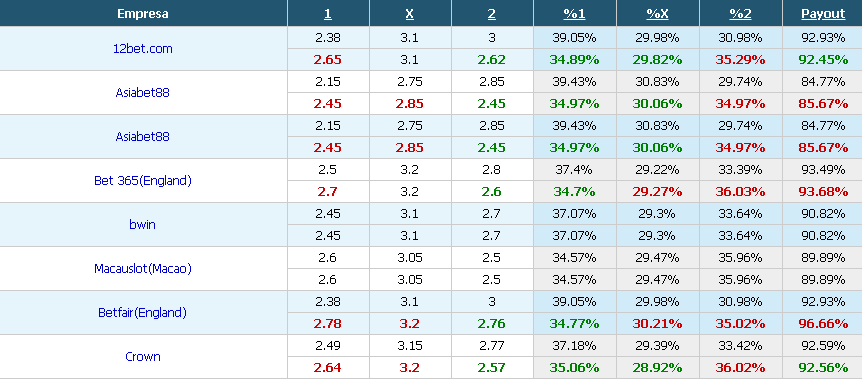
Task: Open the second Asiabet88 link
Action: point(143,136)
